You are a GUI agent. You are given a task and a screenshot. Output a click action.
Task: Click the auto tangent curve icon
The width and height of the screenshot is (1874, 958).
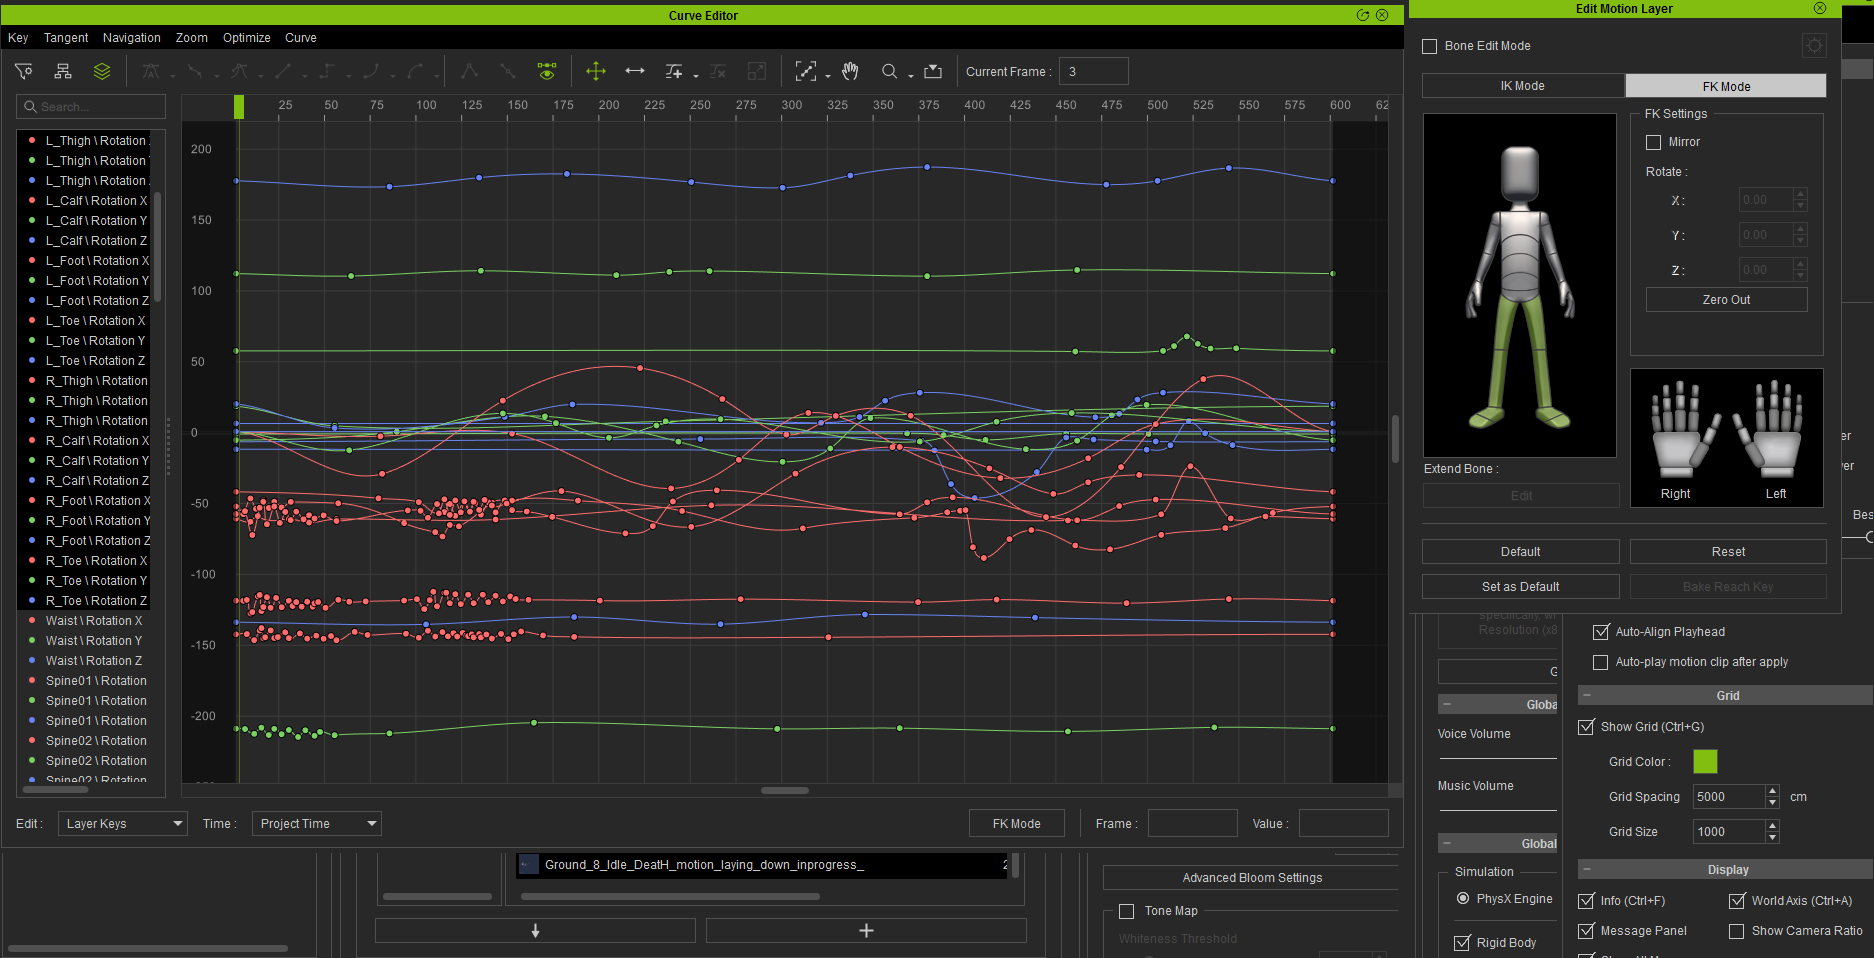coord(151,71)
